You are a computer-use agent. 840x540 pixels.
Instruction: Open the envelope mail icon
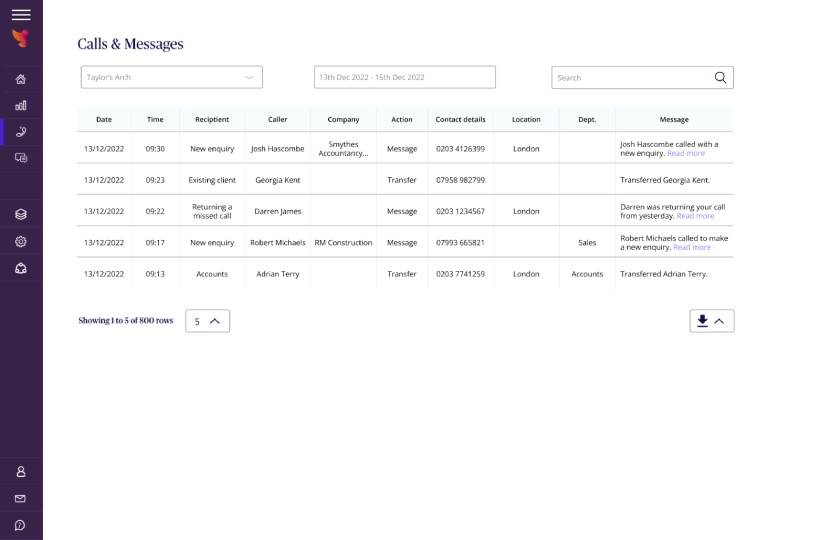[x=20, y=498]
